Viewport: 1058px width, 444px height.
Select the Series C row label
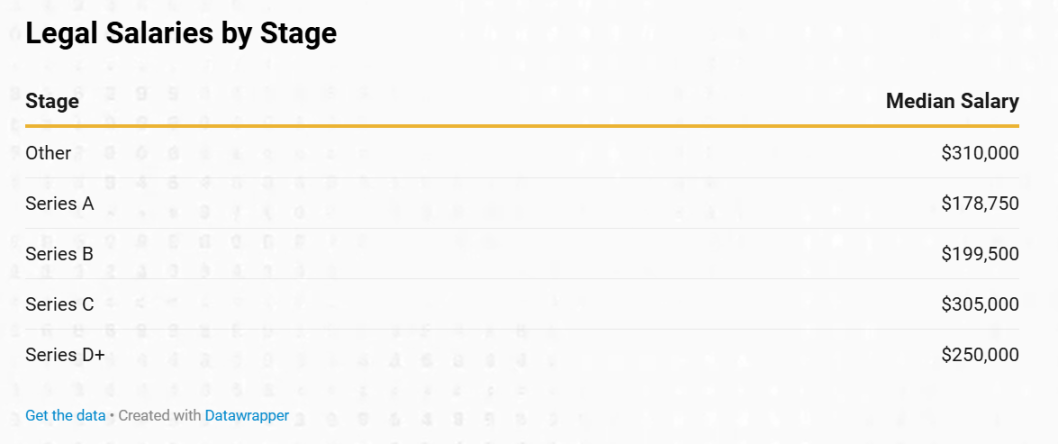click(59, 304)
